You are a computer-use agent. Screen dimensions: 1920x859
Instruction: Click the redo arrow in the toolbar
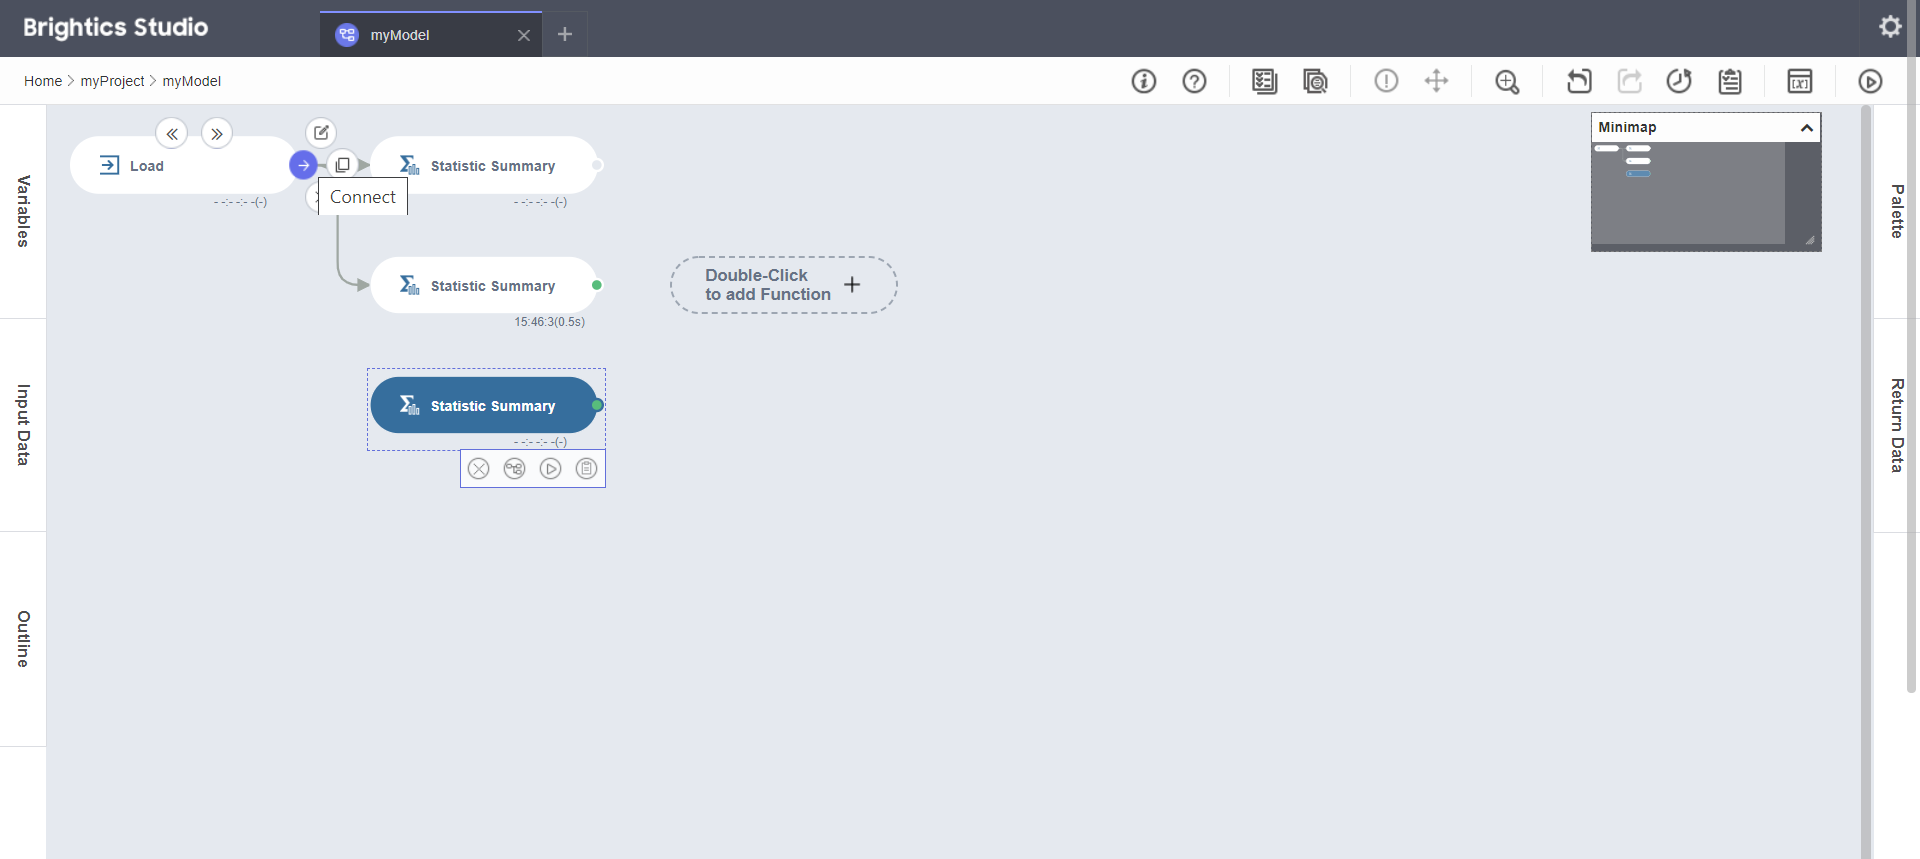pos(1629,81)
